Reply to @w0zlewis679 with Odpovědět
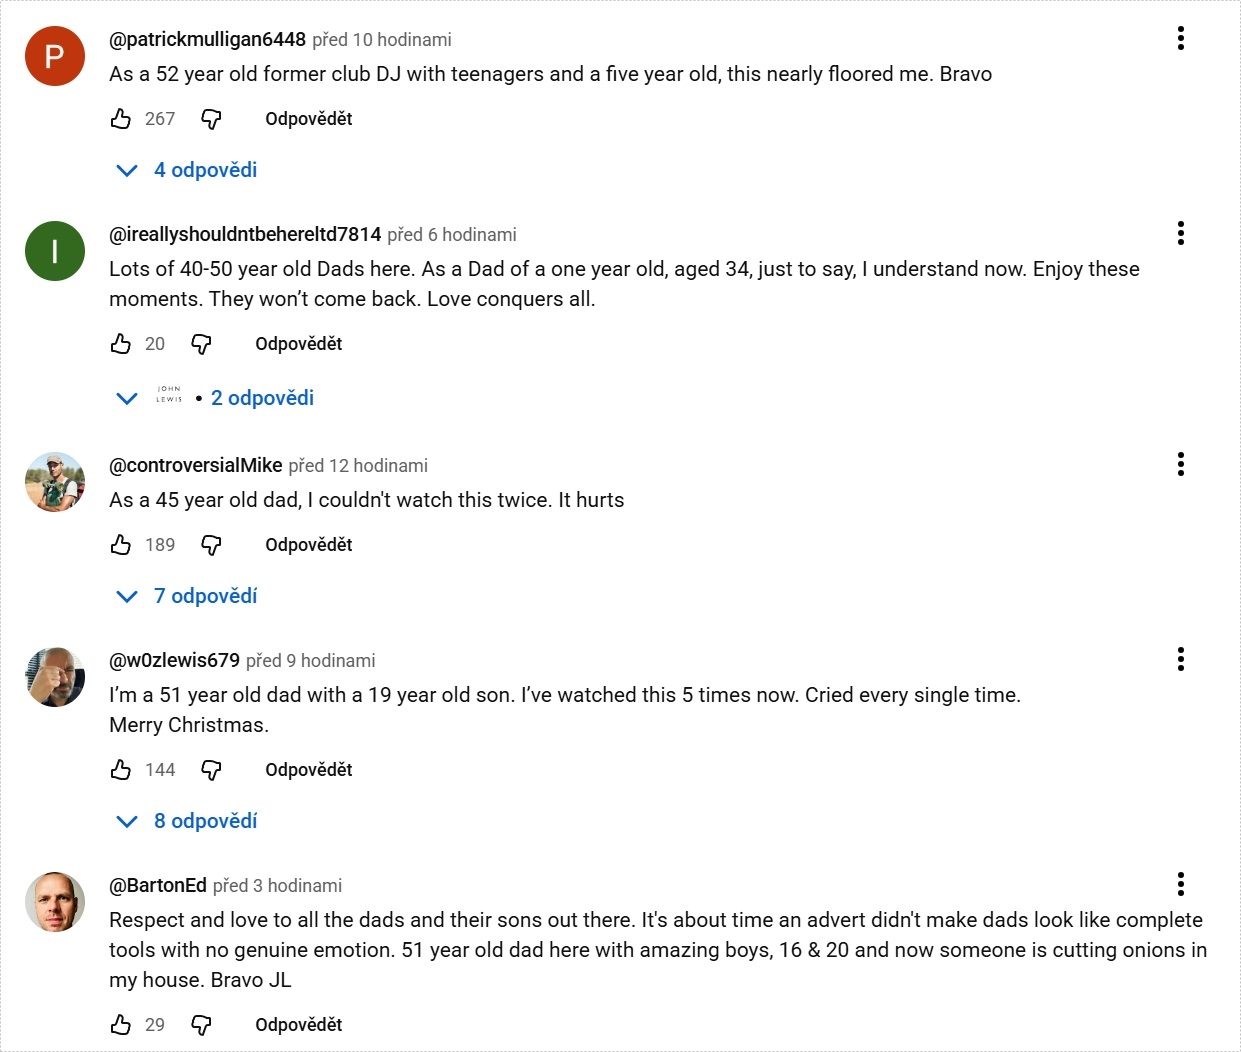1241x1052 pixels. (308, 770)
